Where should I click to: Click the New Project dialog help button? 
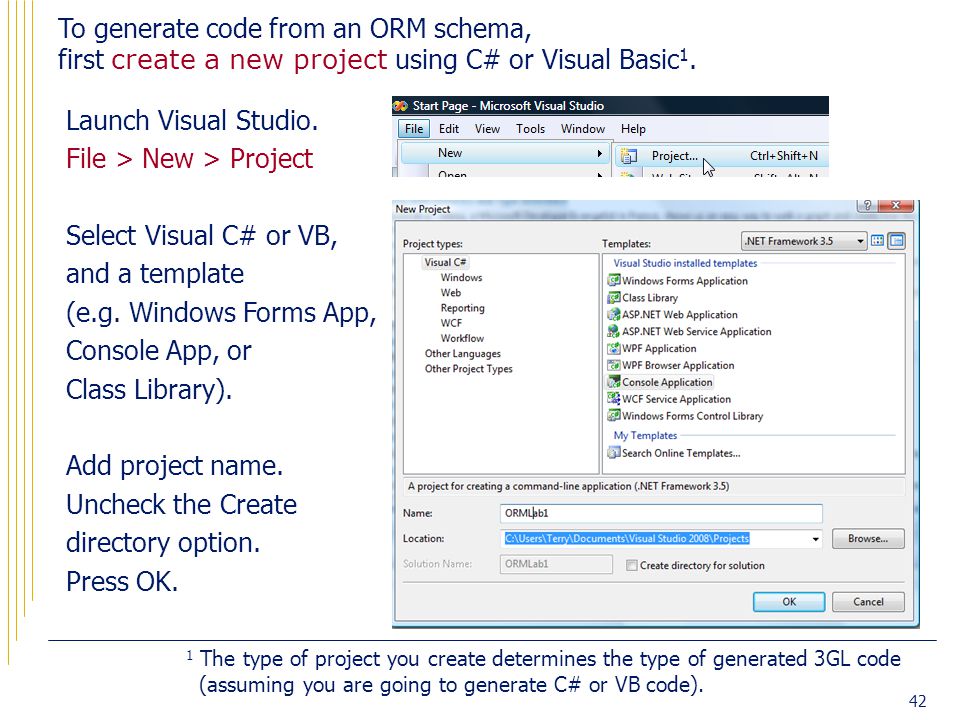867,206
